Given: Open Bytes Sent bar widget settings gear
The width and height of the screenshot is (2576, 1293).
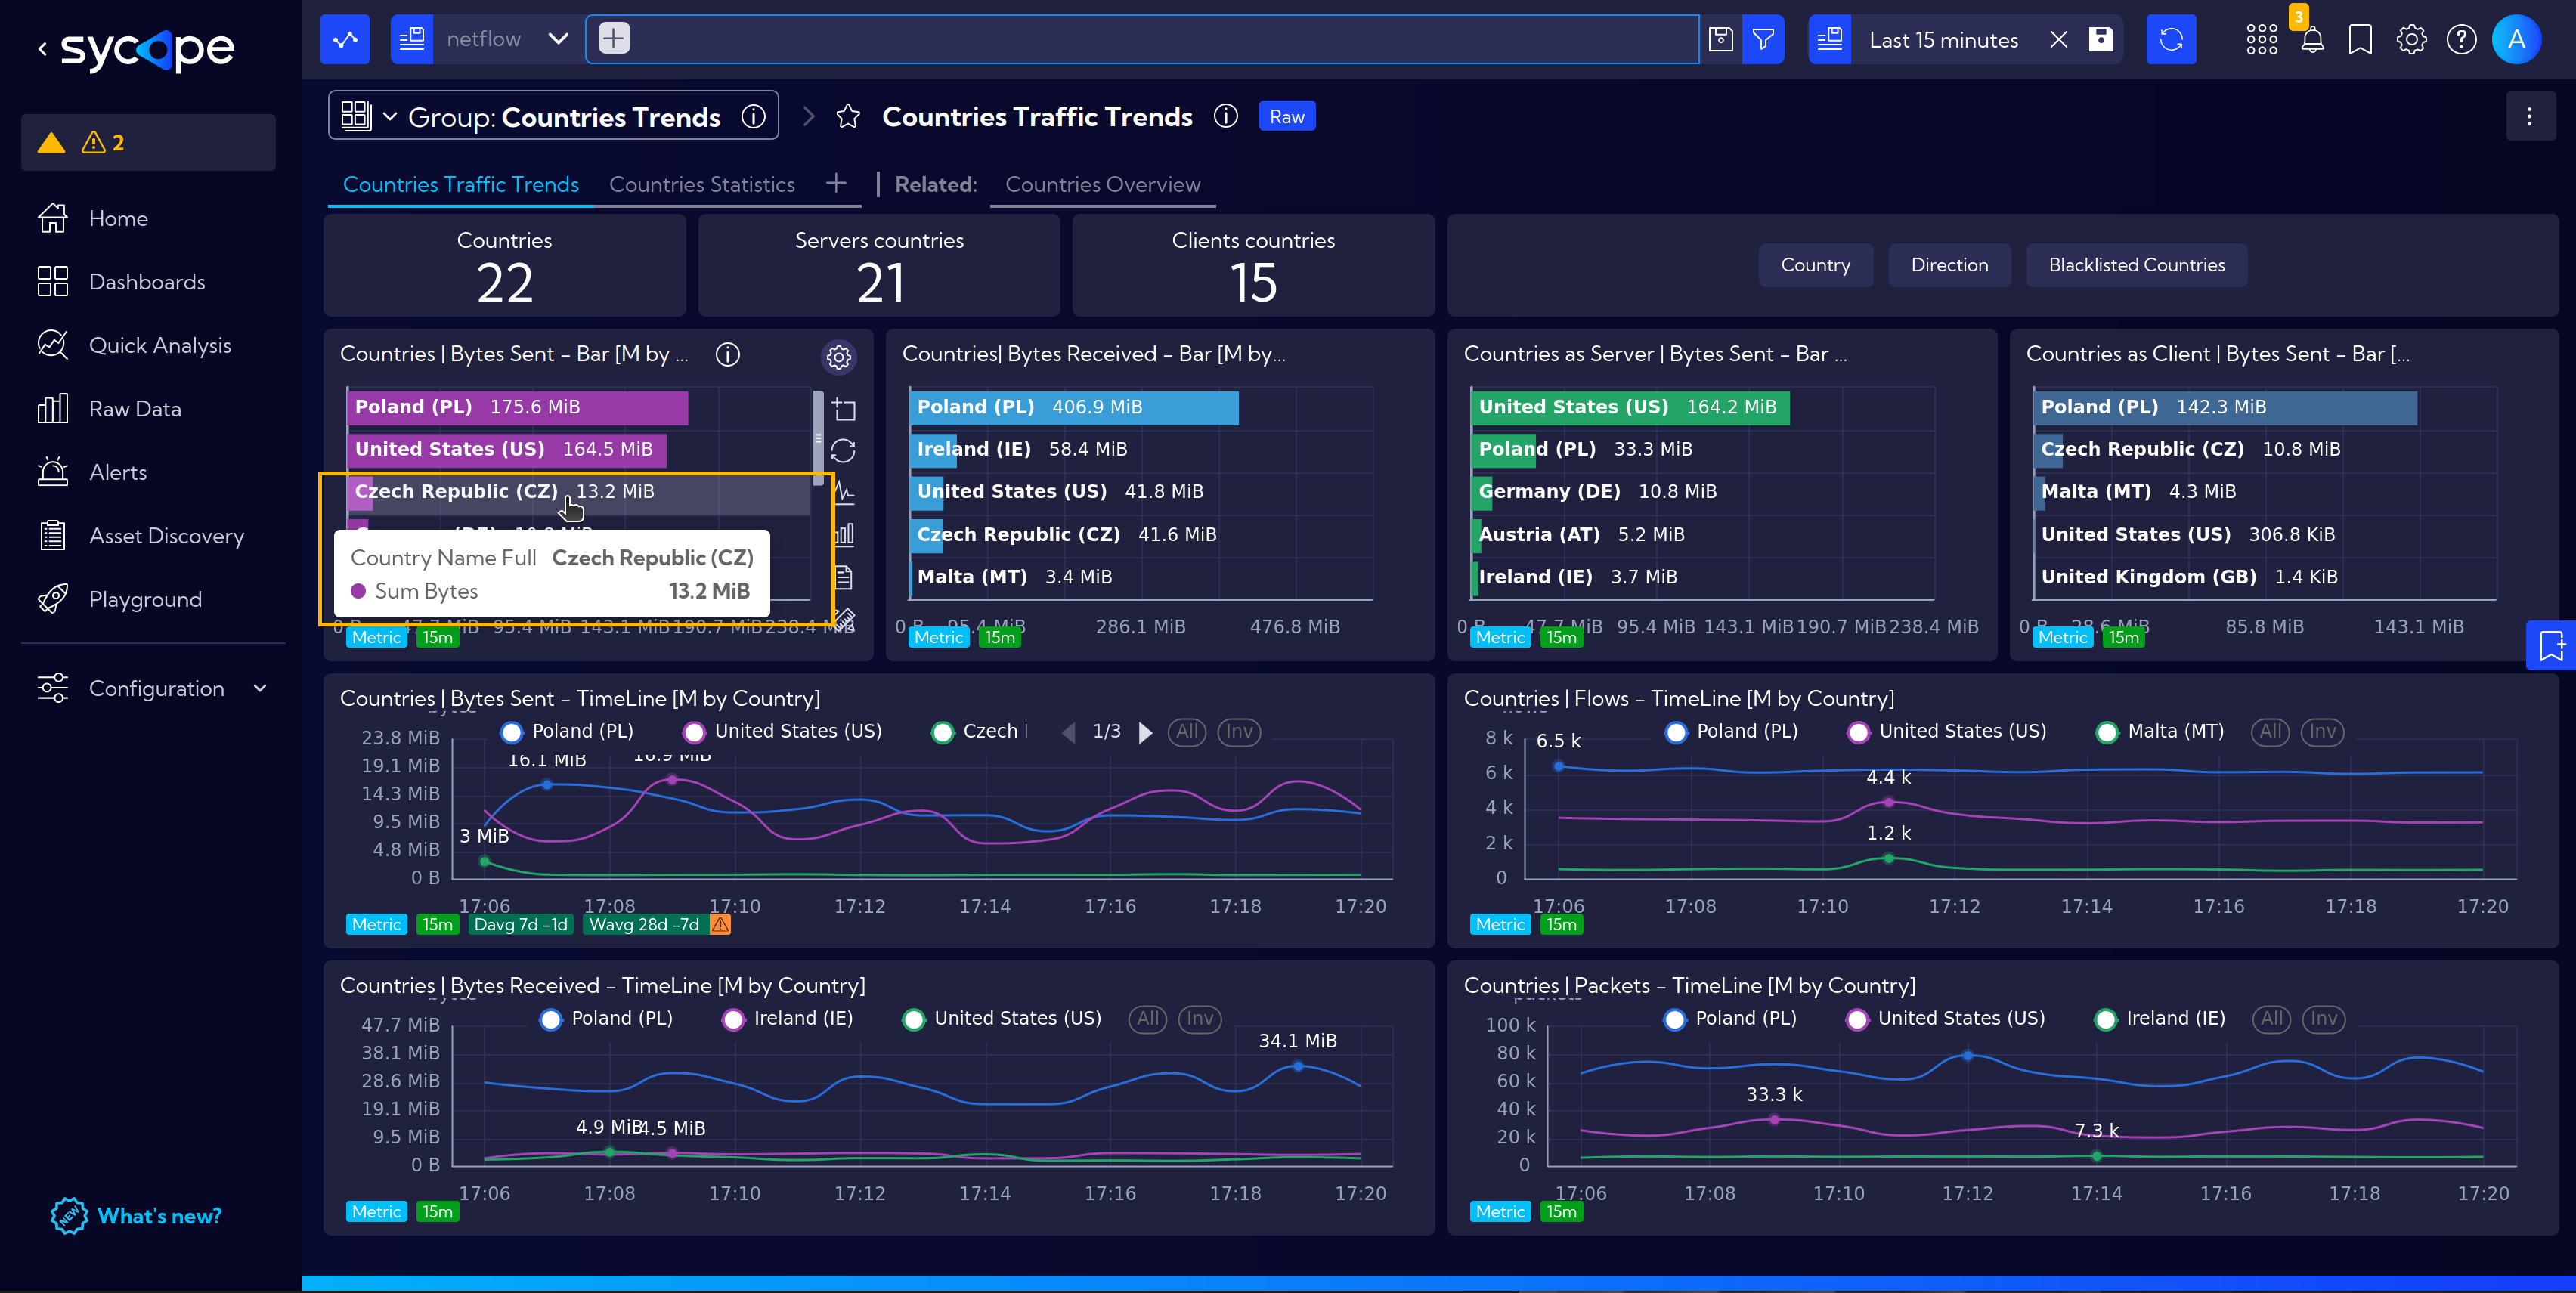Looking at the screenshot, I should (x=838, y=356).
